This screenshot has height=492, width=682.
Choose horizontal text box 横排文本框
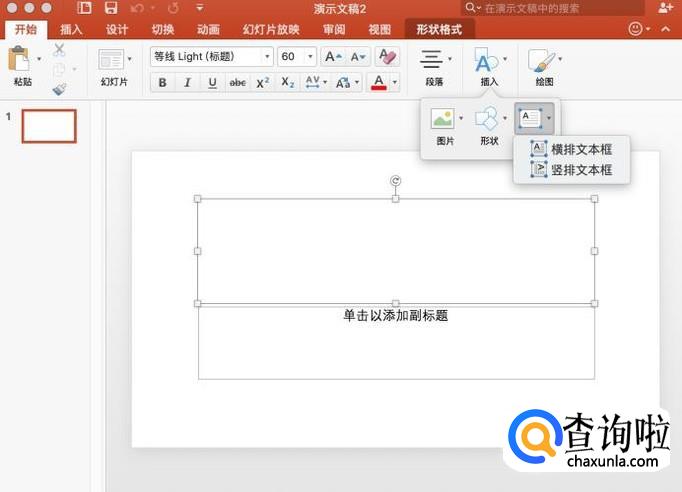(571, 149)
